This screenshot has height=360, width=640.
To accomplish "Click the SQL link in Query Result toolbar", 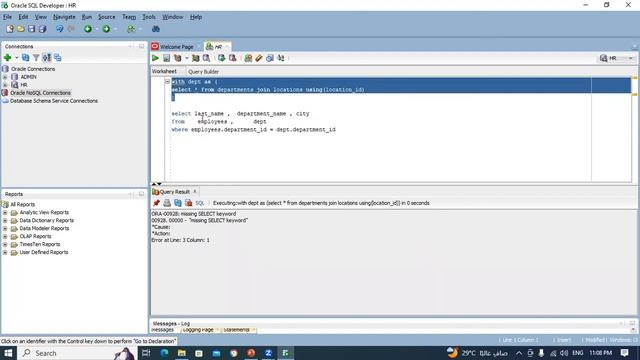I will (x=200, y=203).
